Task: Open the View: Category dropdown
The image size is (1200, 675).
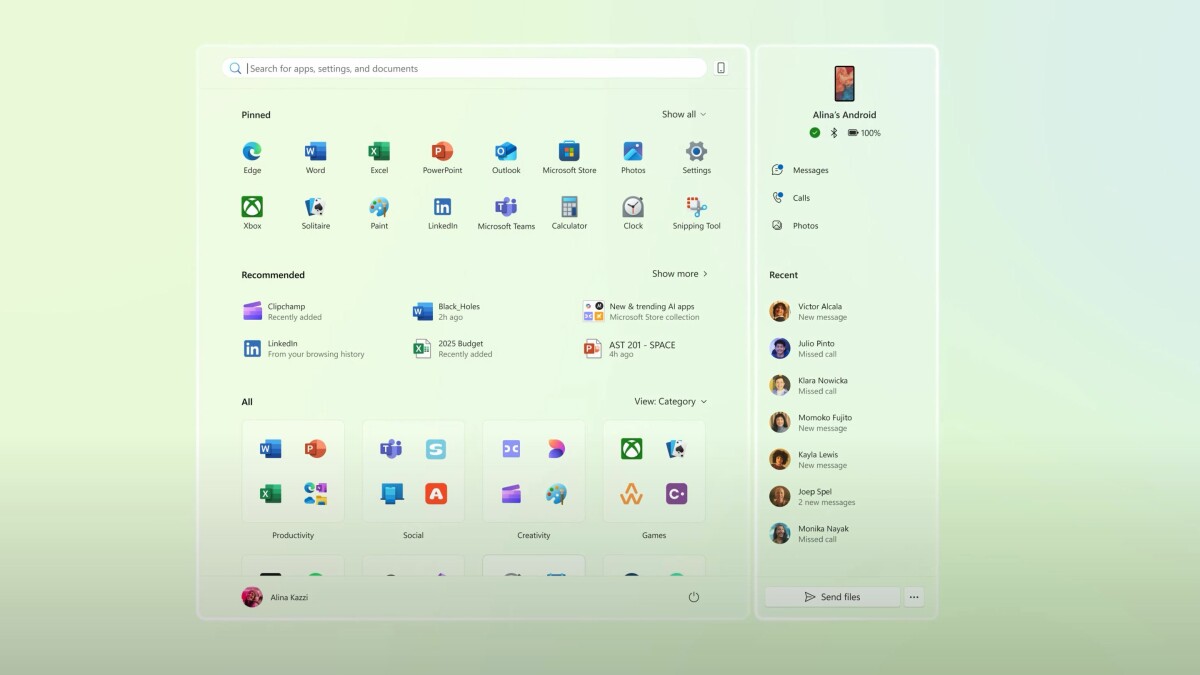Action: click(670, 402)
